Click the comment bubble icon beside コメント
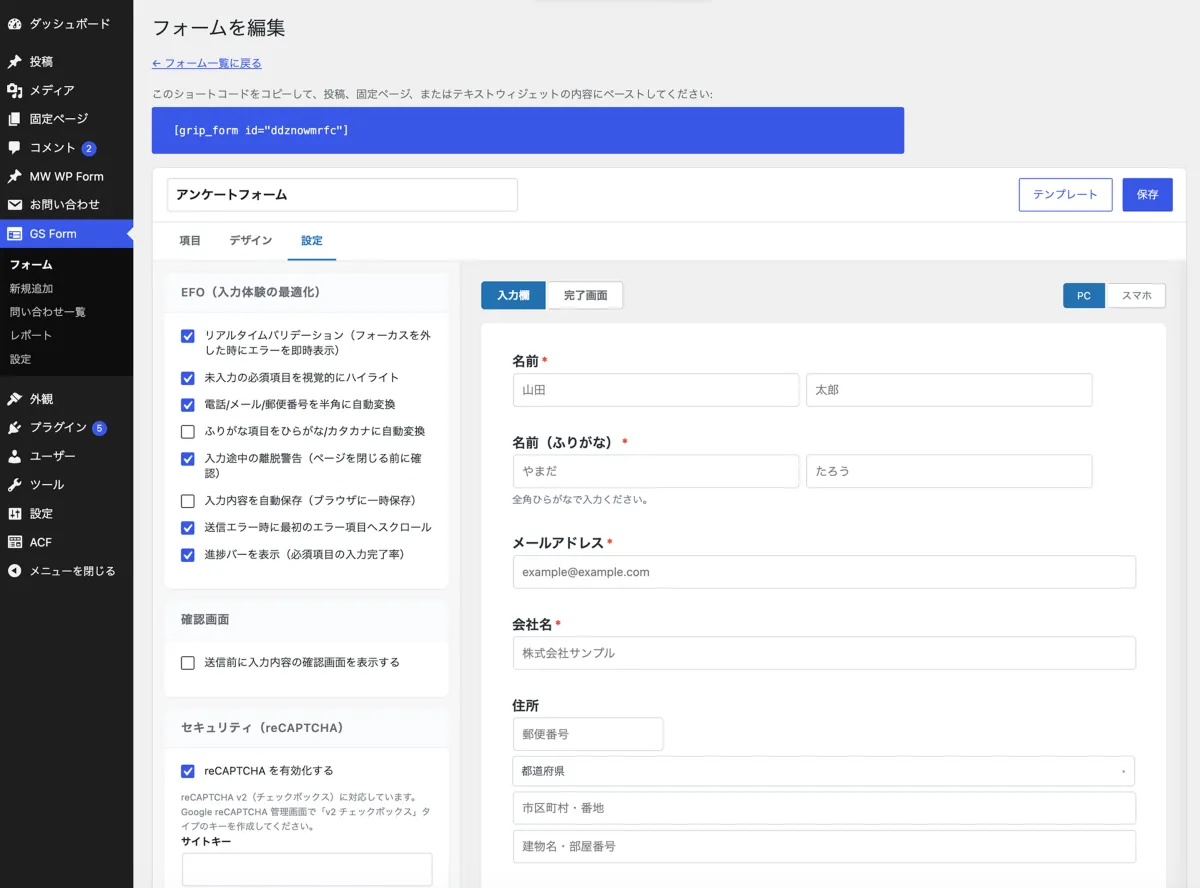The height and width of the screenshot is (888, 1200). [x=14, y=147]
